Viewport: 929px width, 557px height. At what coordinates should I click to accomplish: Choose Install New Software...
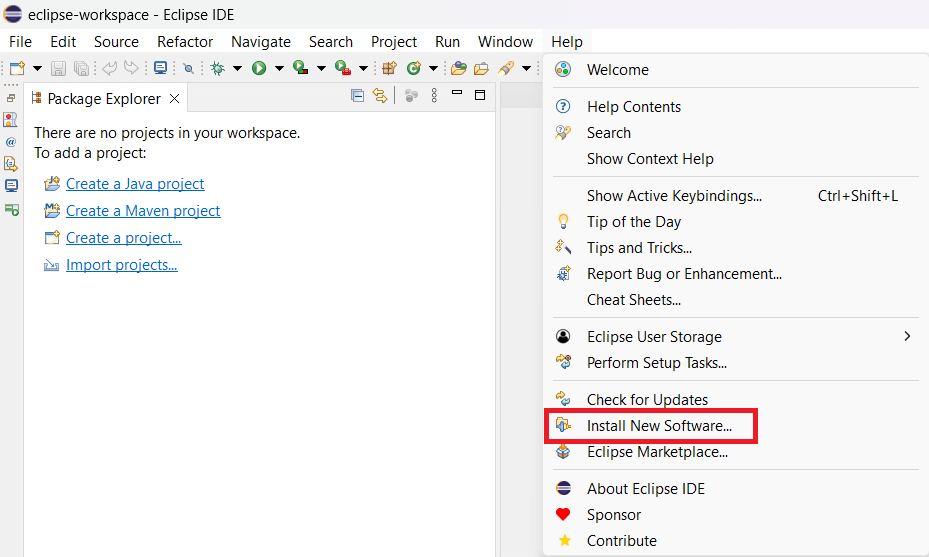(x=735, y=425)
